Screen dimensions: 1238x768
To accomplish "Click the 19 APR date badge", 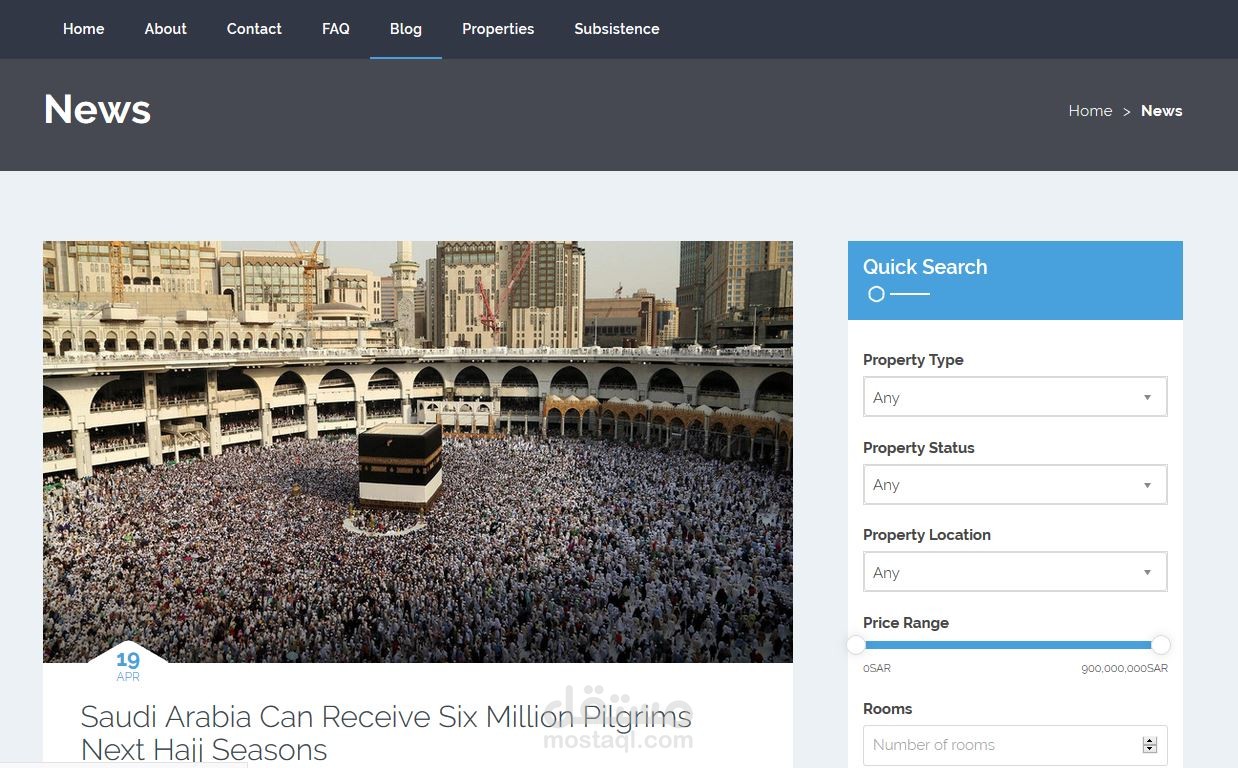I will (x=128, y=665).
